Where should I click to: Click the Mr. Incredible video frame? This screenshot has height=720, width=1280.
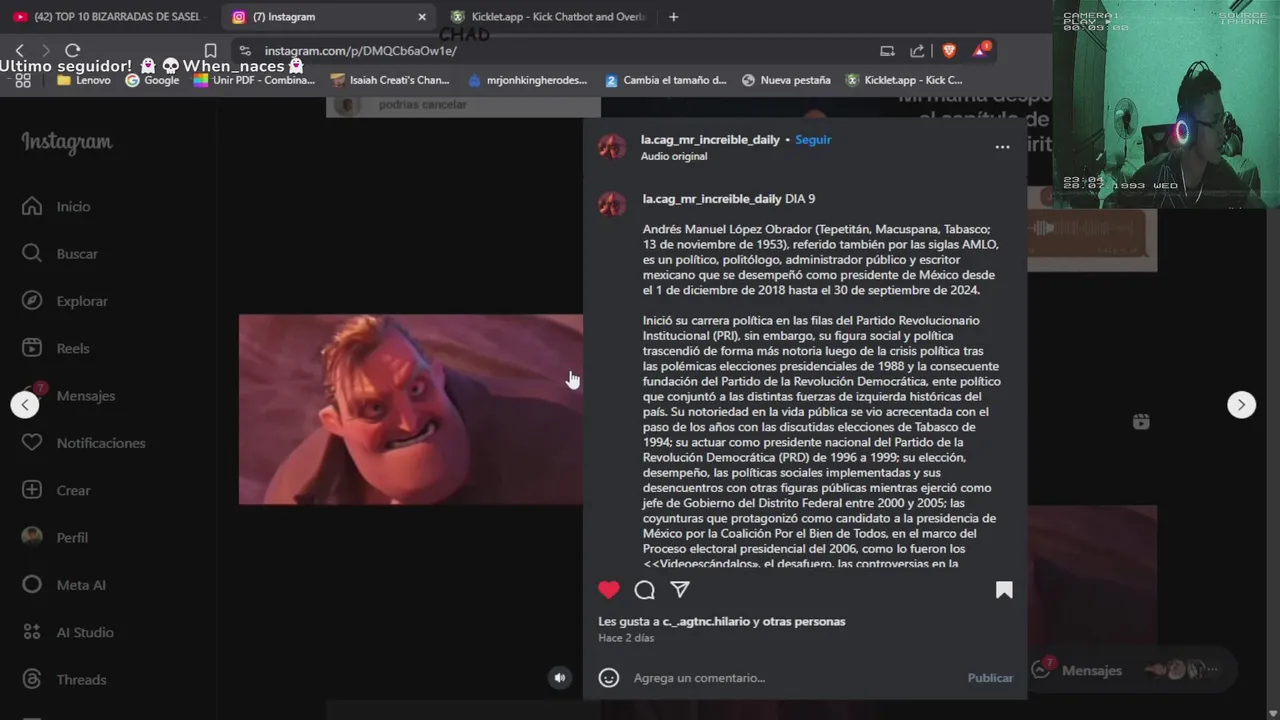[410, 409]
